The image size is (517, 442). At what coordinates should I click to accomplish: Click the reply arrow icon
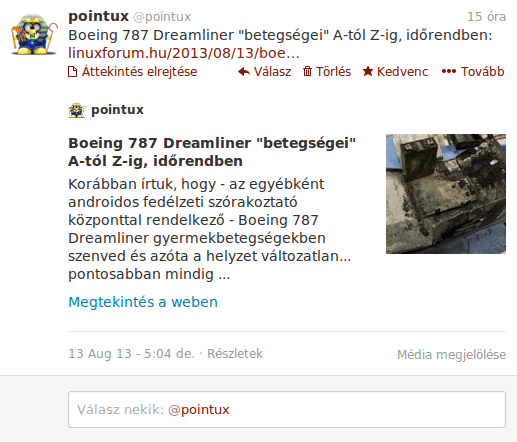tap(244, 72)
